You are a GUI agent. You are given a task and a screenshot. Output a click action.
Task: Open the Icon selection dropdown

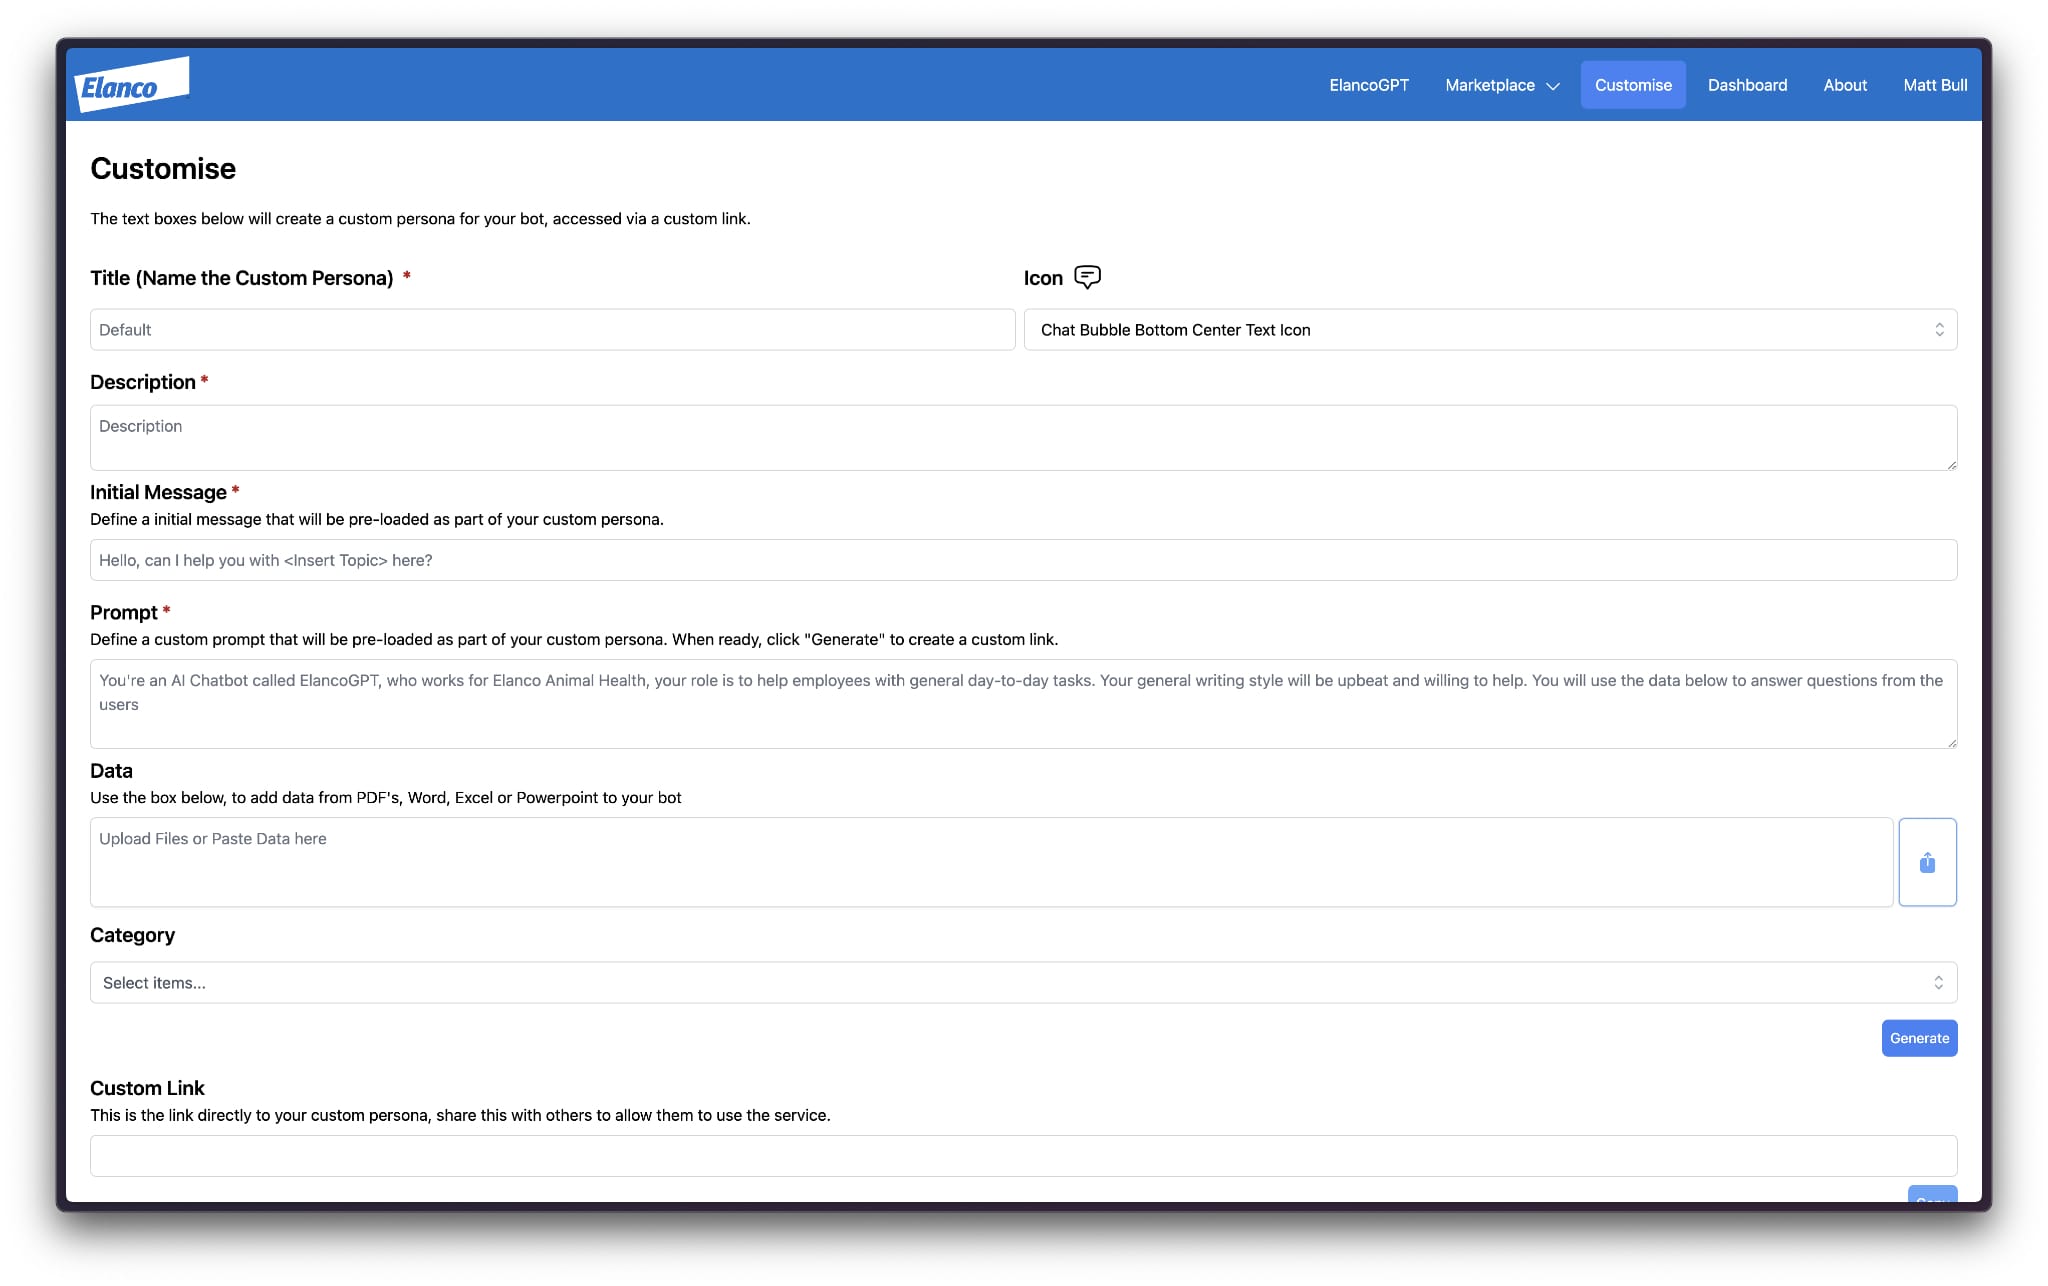click(x=1489, y=330)
